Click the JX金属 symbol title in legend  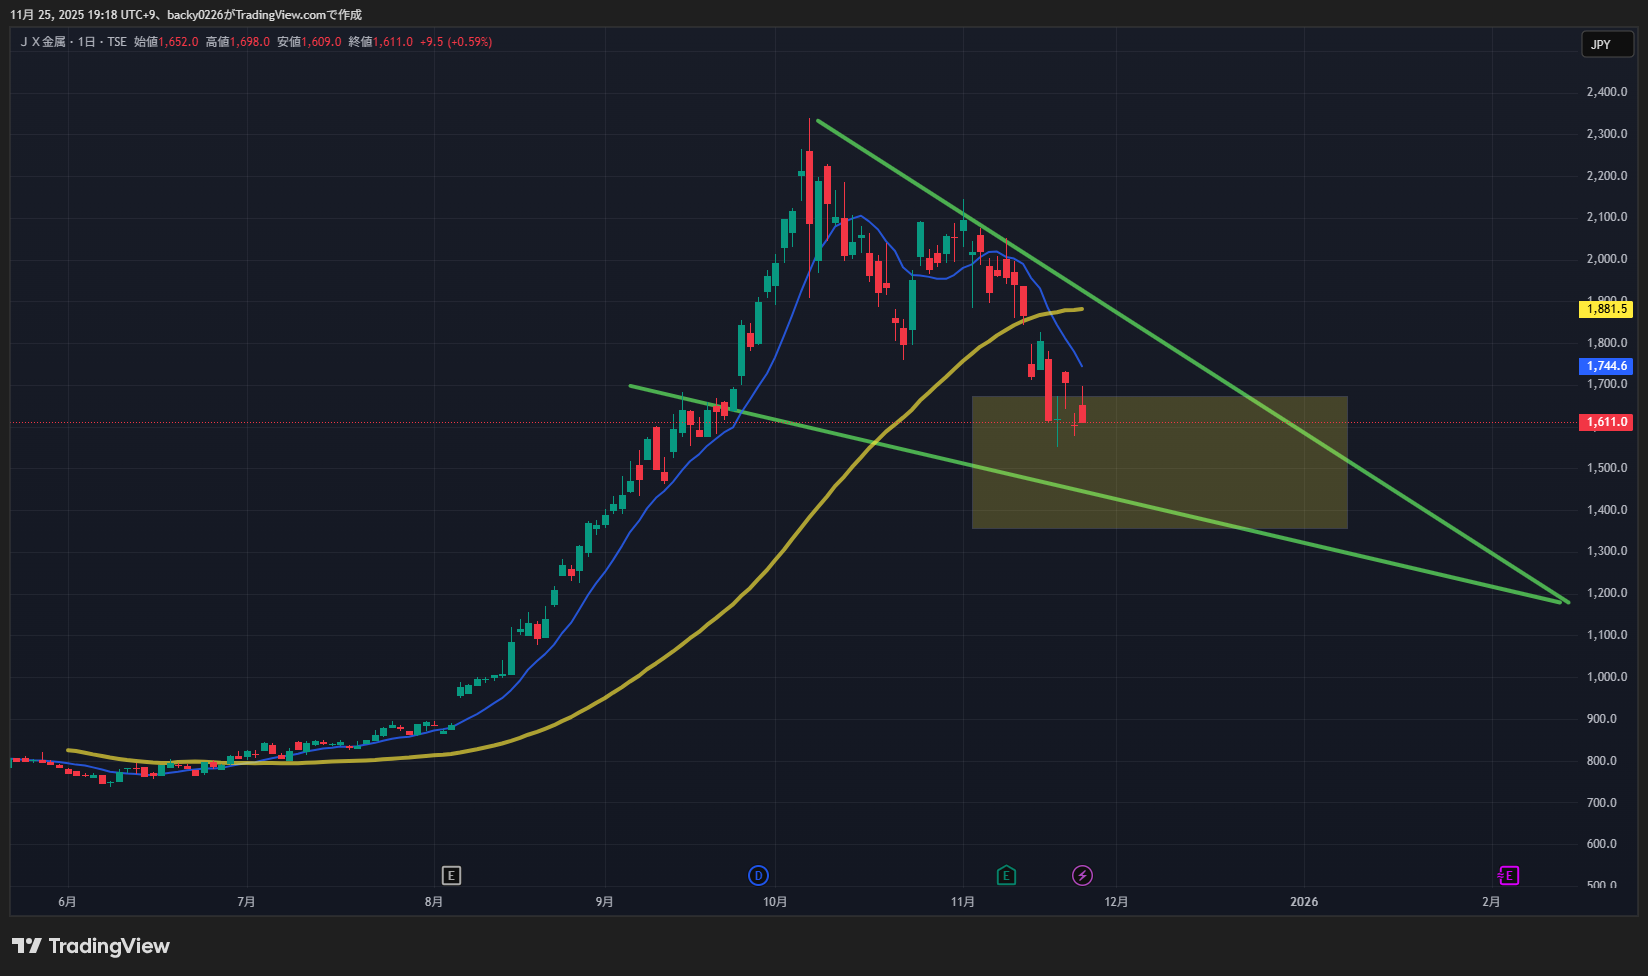click(x=43, y=42)
